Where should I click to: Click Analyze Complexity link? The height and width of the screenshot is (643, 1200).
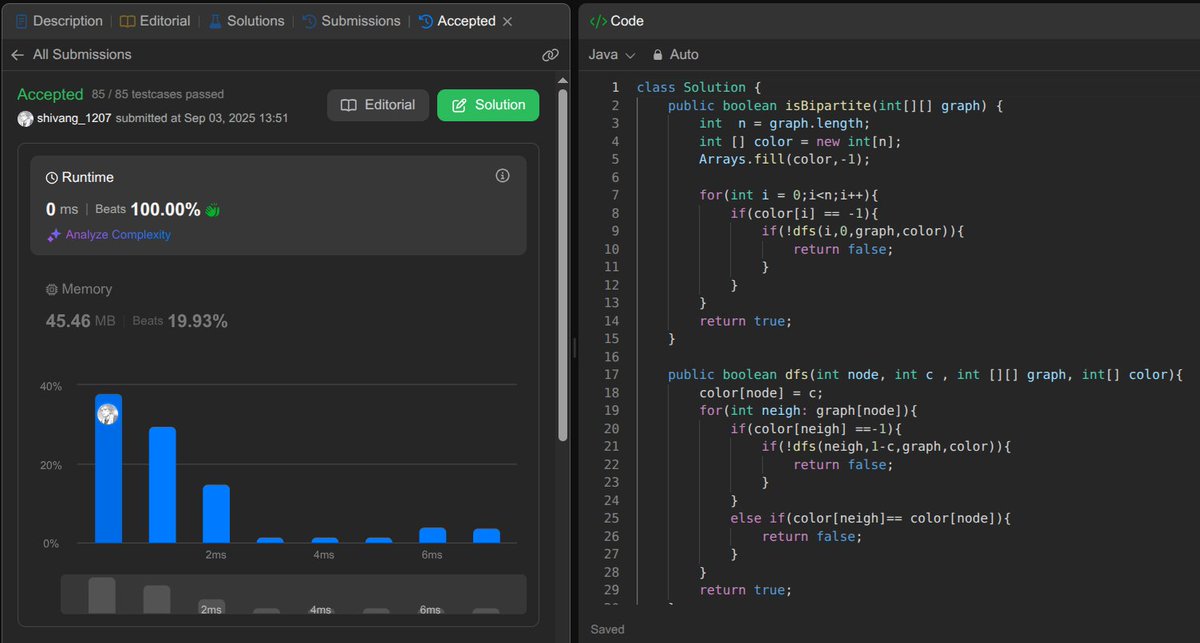coord(118,235)
